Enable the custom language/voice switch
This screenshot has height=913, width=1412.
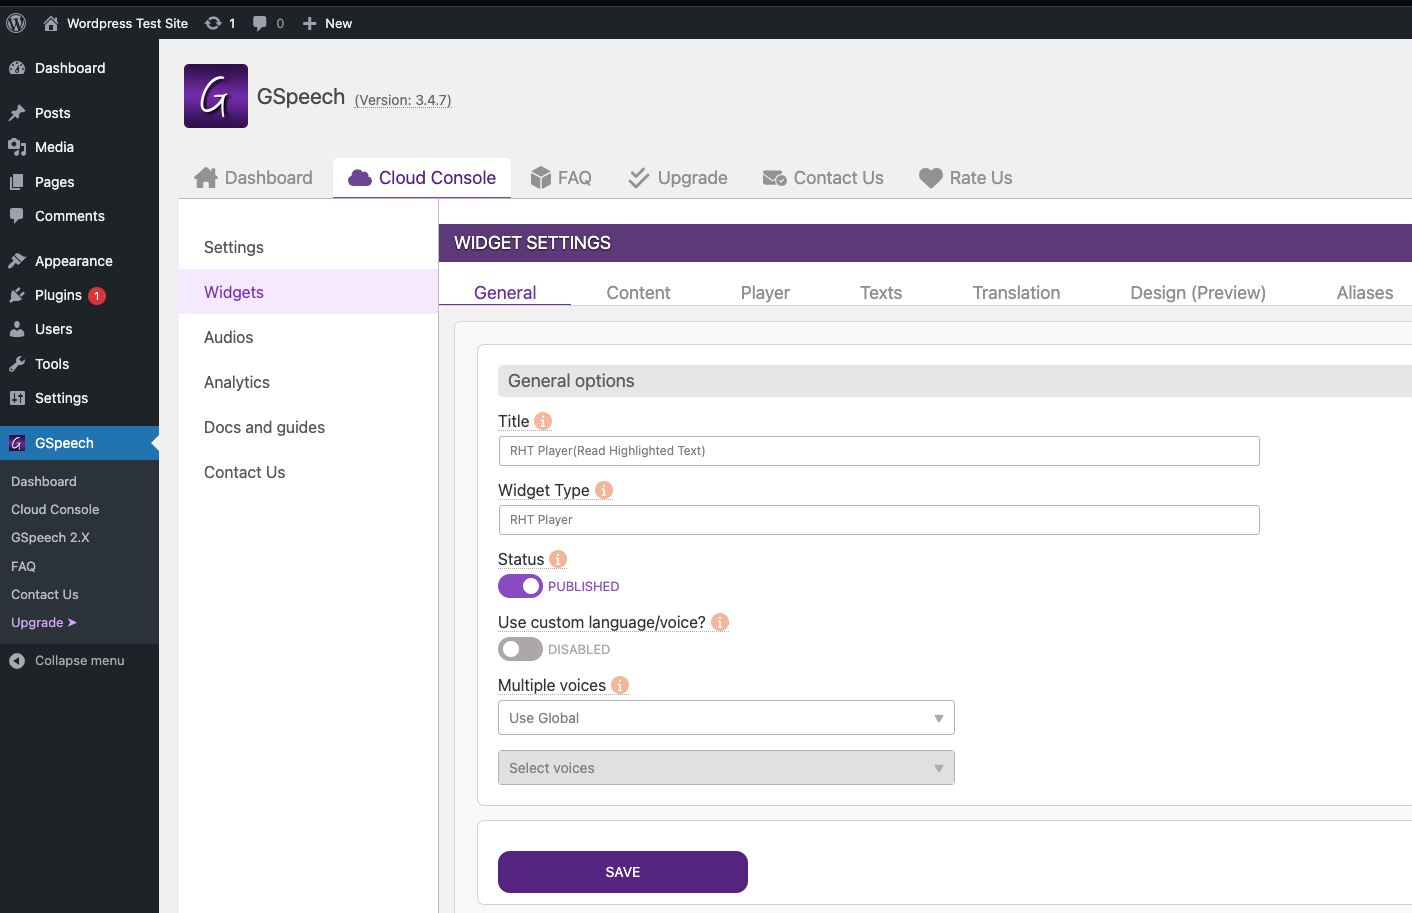520,649
